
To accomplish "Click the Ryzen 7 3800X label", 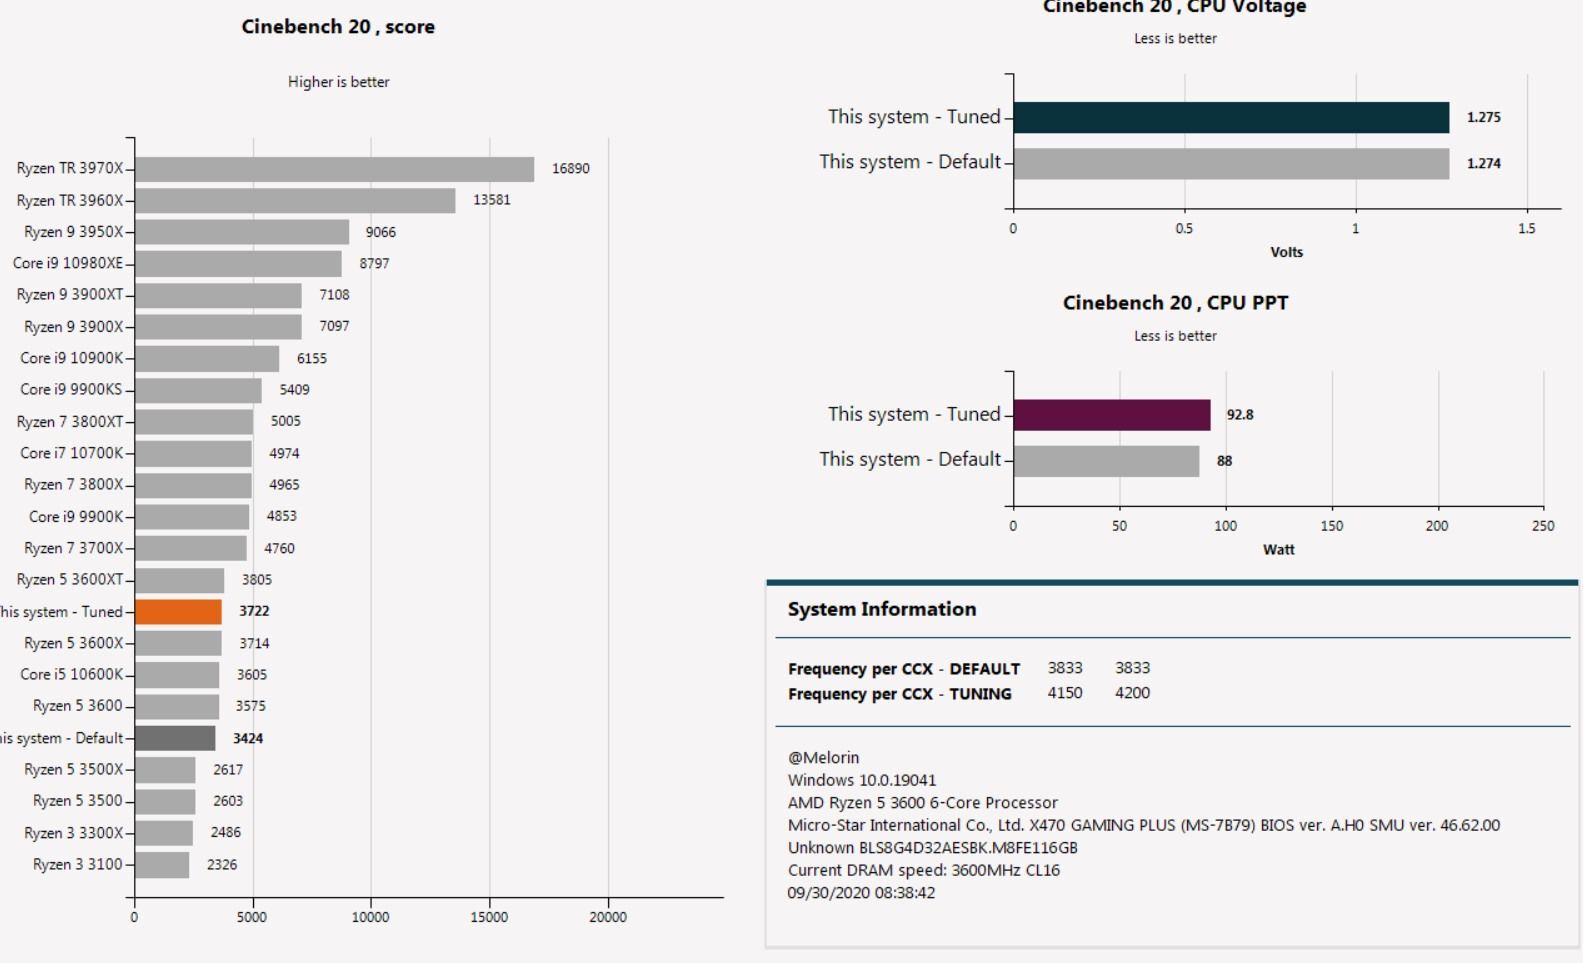I will point(73,485).
